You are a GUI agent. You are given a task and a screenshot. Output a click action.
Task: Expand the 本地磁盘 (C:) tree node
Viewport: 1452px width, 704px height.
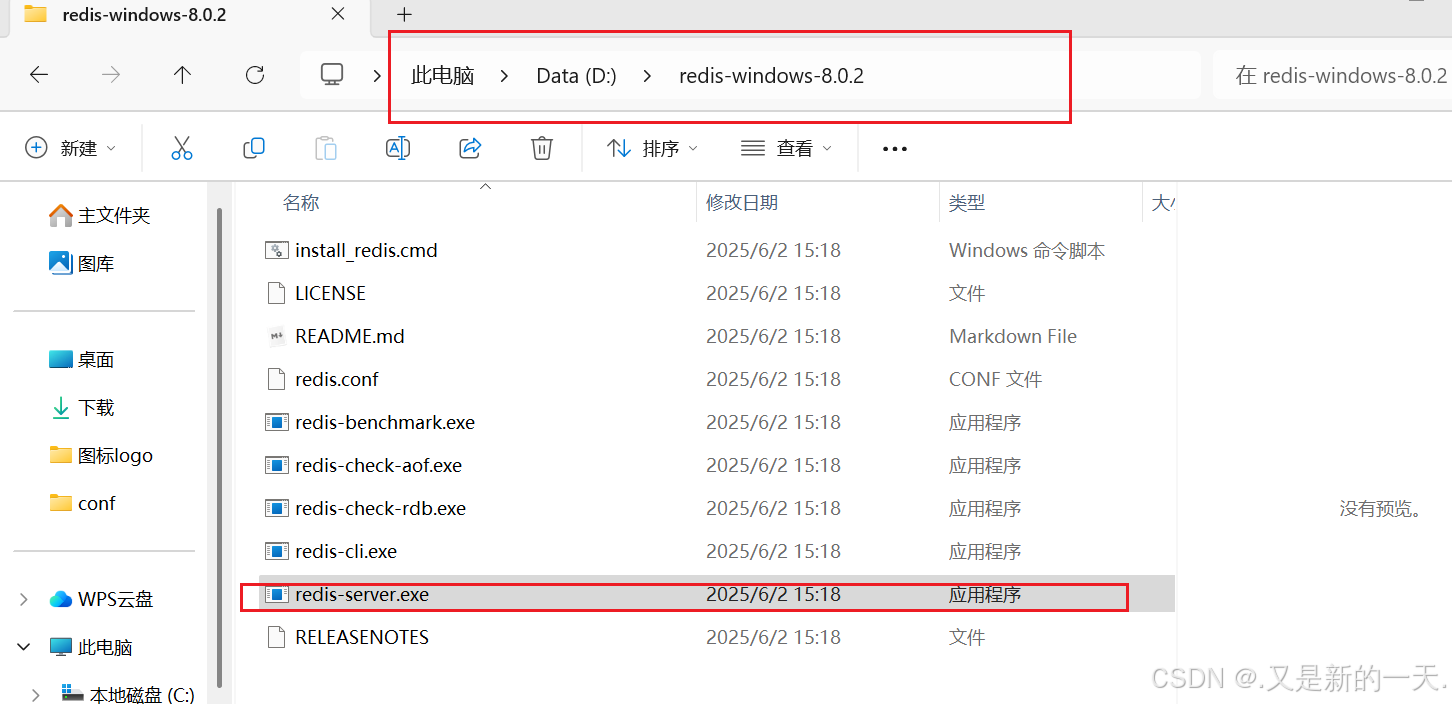coord(36,694)
